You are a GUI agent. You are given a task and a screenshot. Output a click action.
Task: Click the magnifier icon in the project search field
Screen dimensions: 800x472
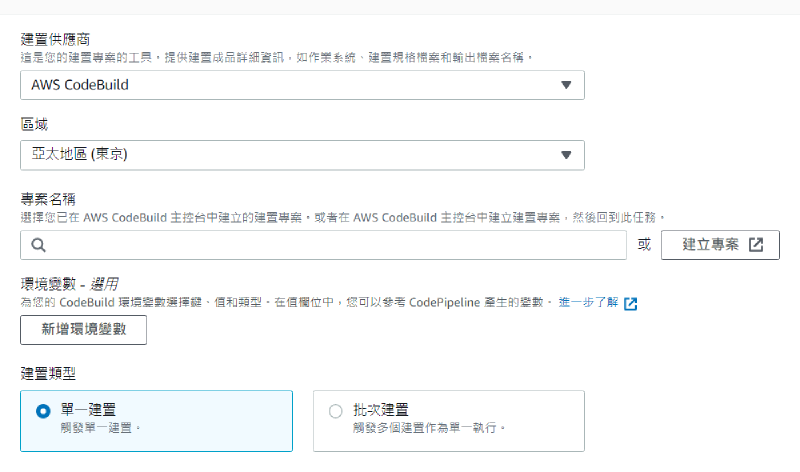pyautogui.click(x=39, y=244)
